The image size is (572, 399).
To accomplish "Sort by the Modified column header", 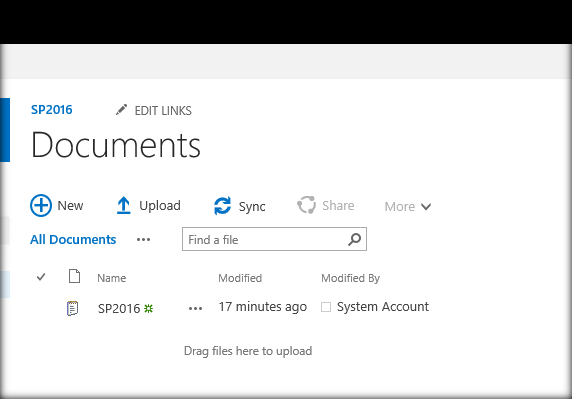I will (240, 278).
